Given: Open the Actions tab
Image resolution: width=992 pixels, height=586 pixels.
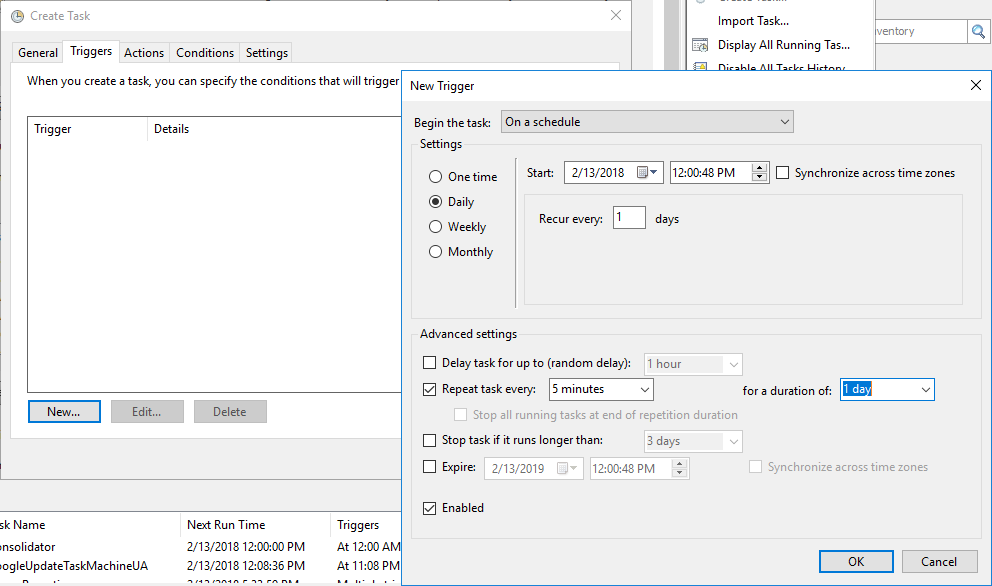Looking at the screenshot, I should point(144,53).
